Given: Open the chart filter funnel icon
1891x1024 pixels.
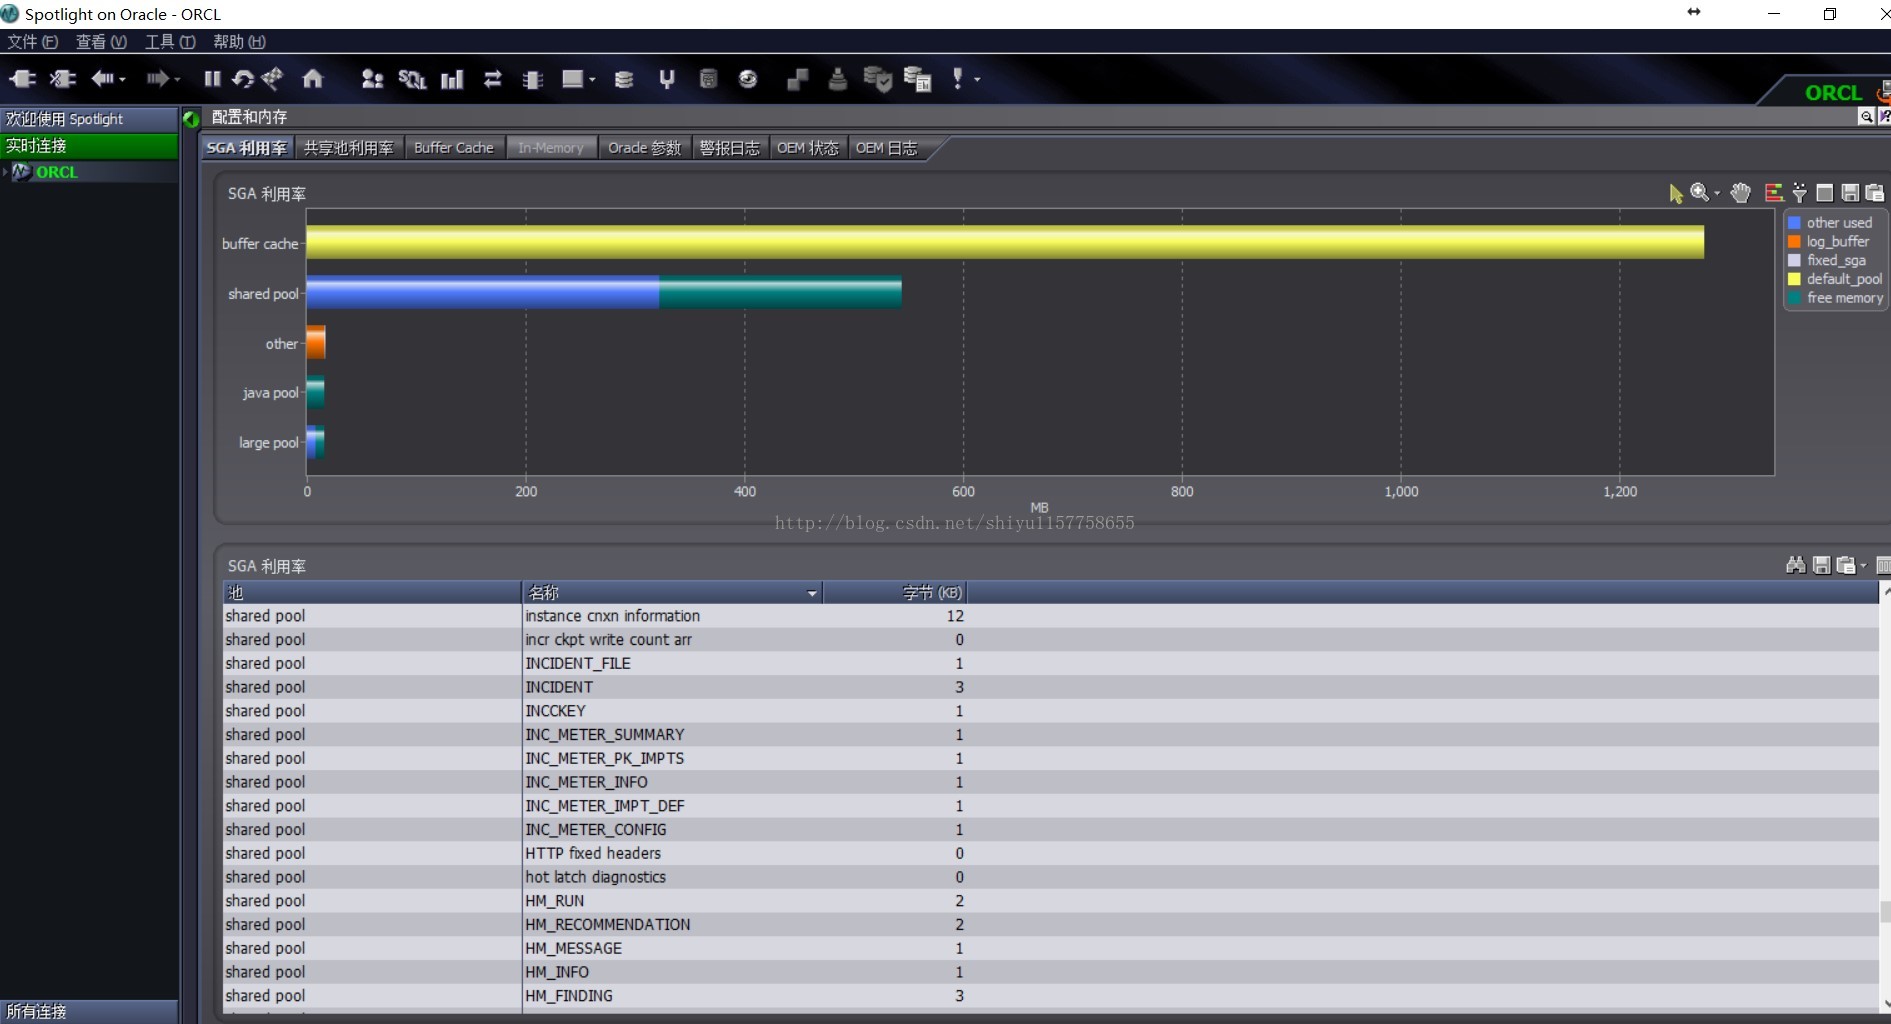Looking at the screenshot, I should pos(1799,193).
